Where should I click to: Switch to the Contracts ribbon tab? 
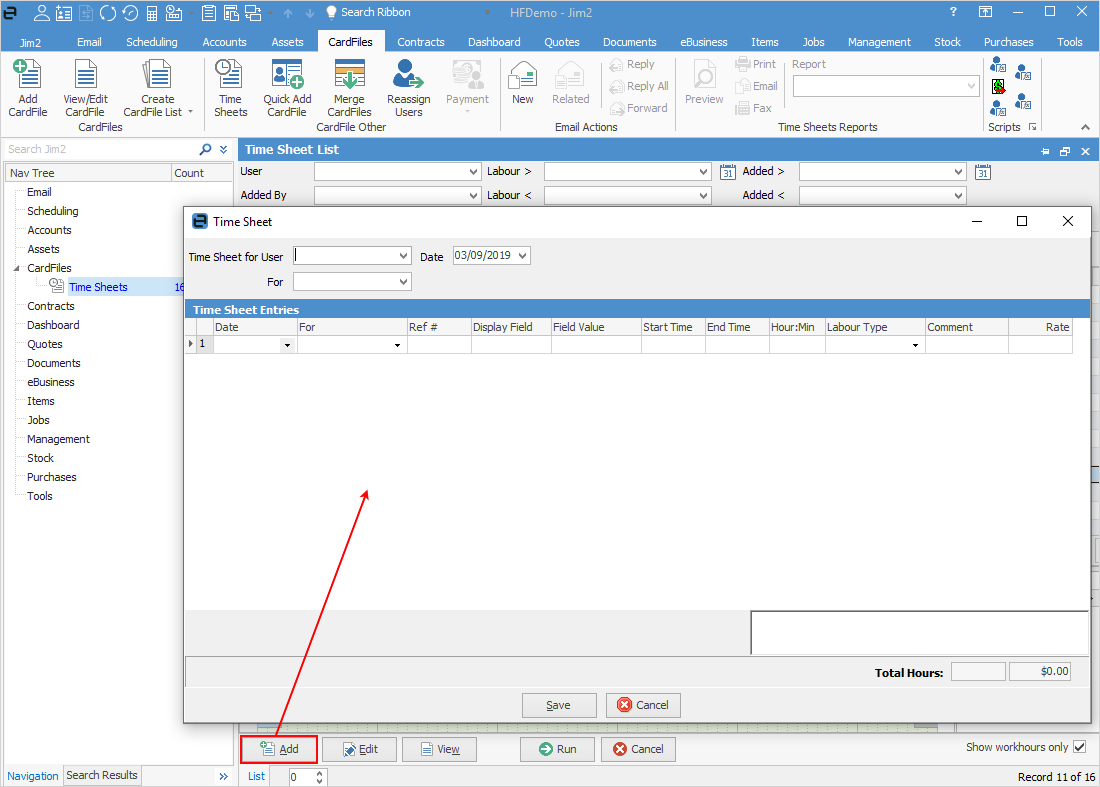click(x=420, y=42)
